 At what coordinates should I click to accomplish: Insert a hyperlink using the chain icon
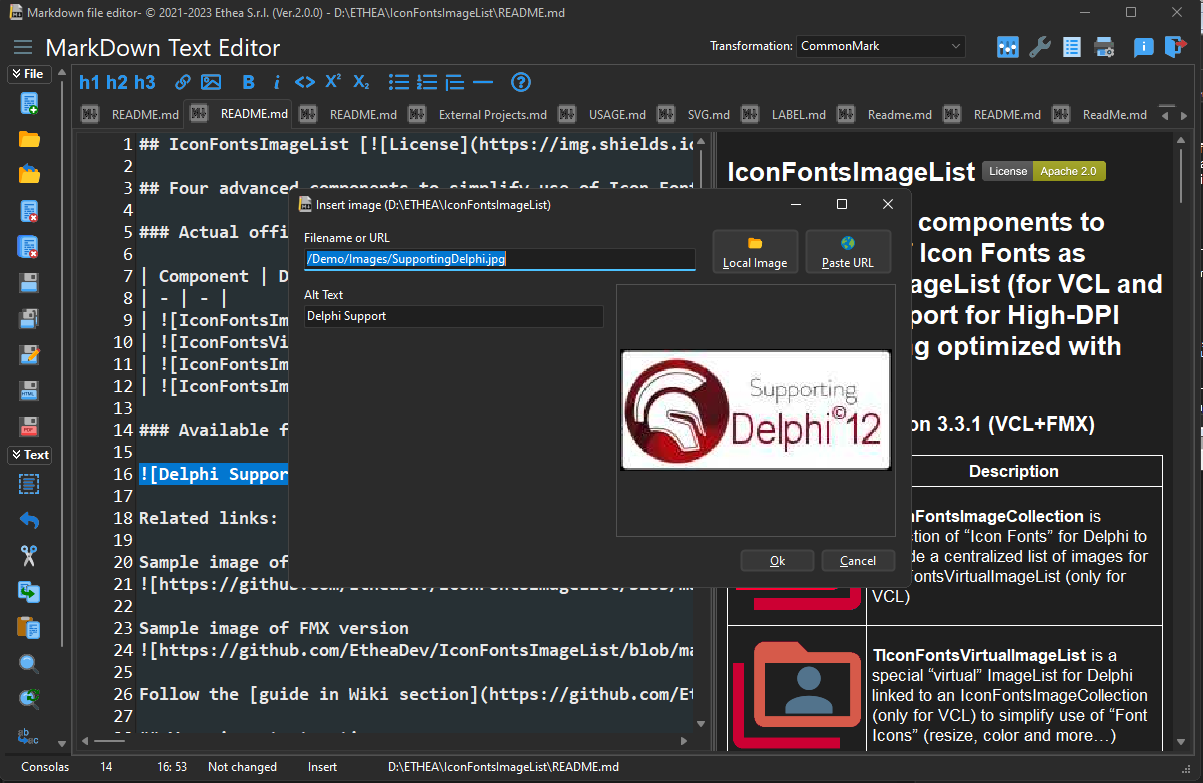click(183, 82)
